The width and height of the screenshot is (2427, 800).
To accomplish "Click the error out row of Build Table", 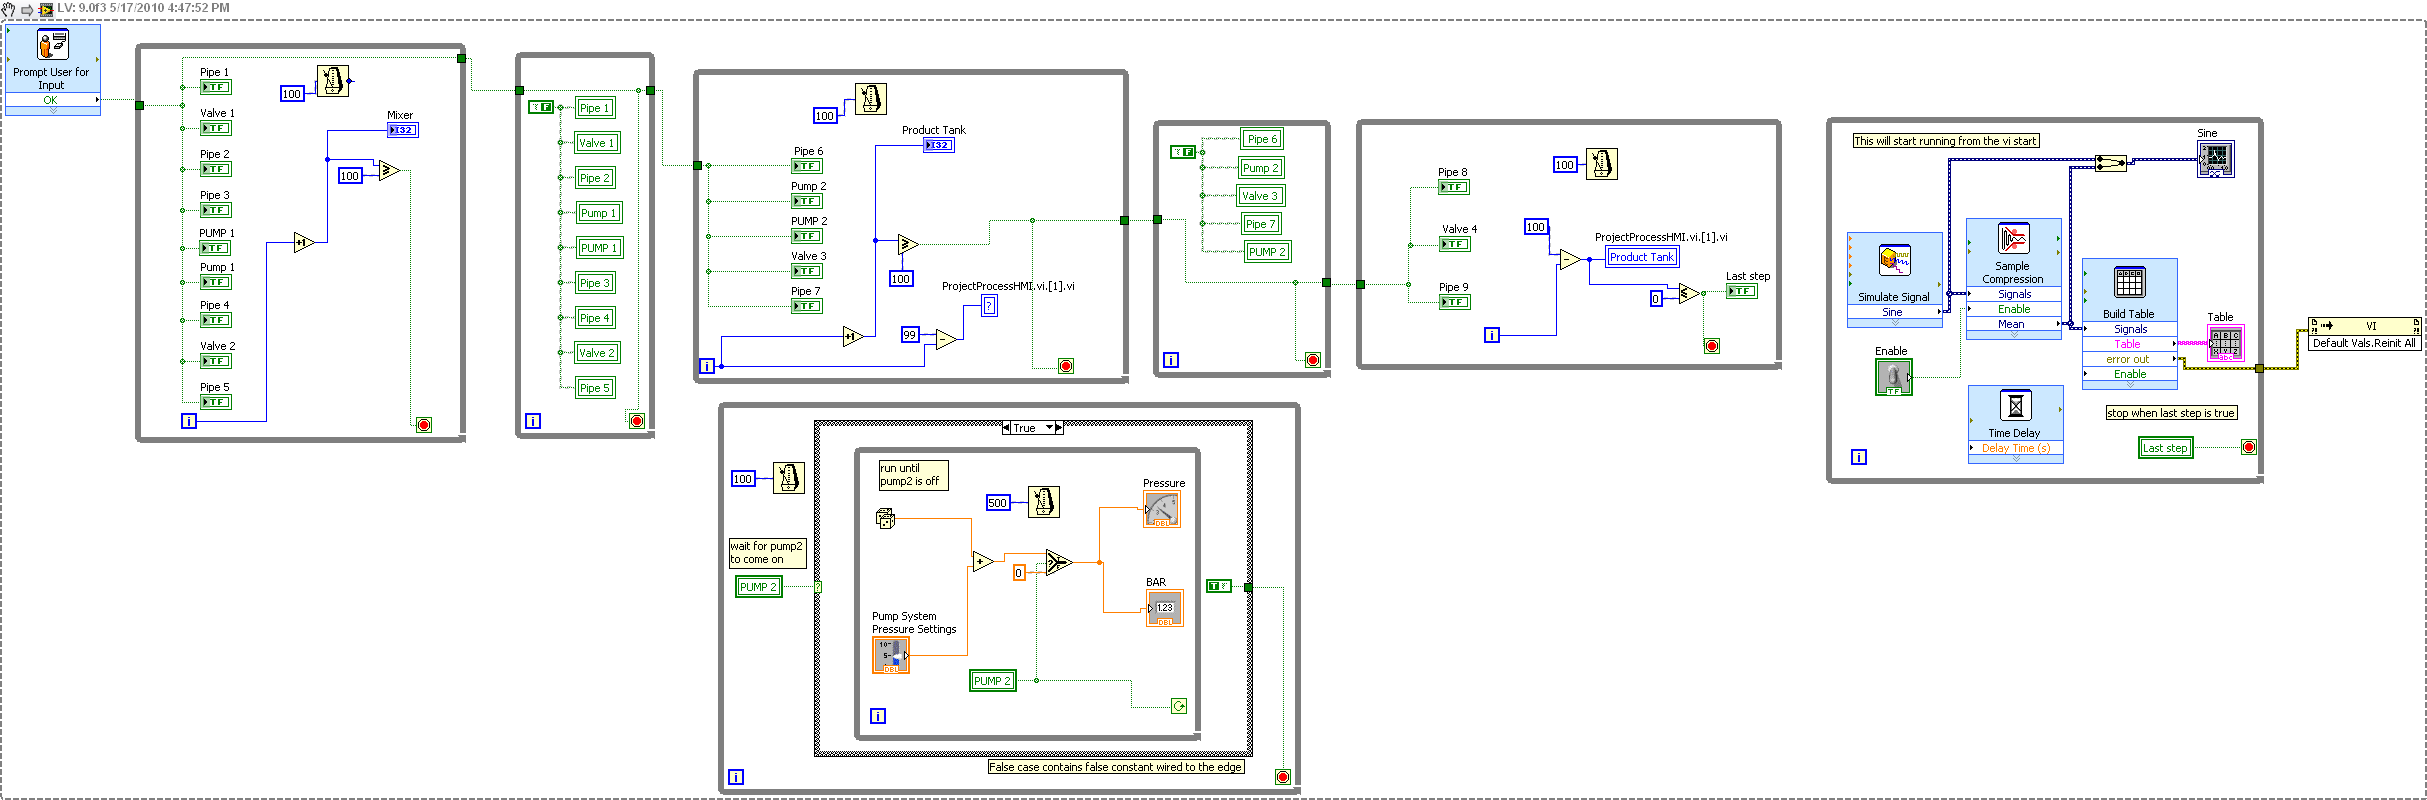I will (2129, 359).
